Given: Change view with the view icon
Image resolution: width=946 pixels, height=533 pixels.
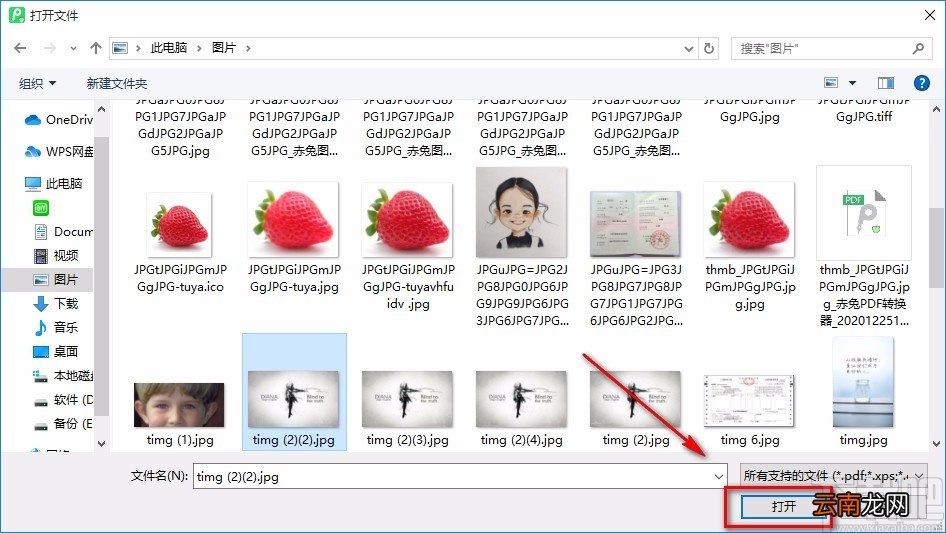Looking at the screenshot, I should [831, 83].
